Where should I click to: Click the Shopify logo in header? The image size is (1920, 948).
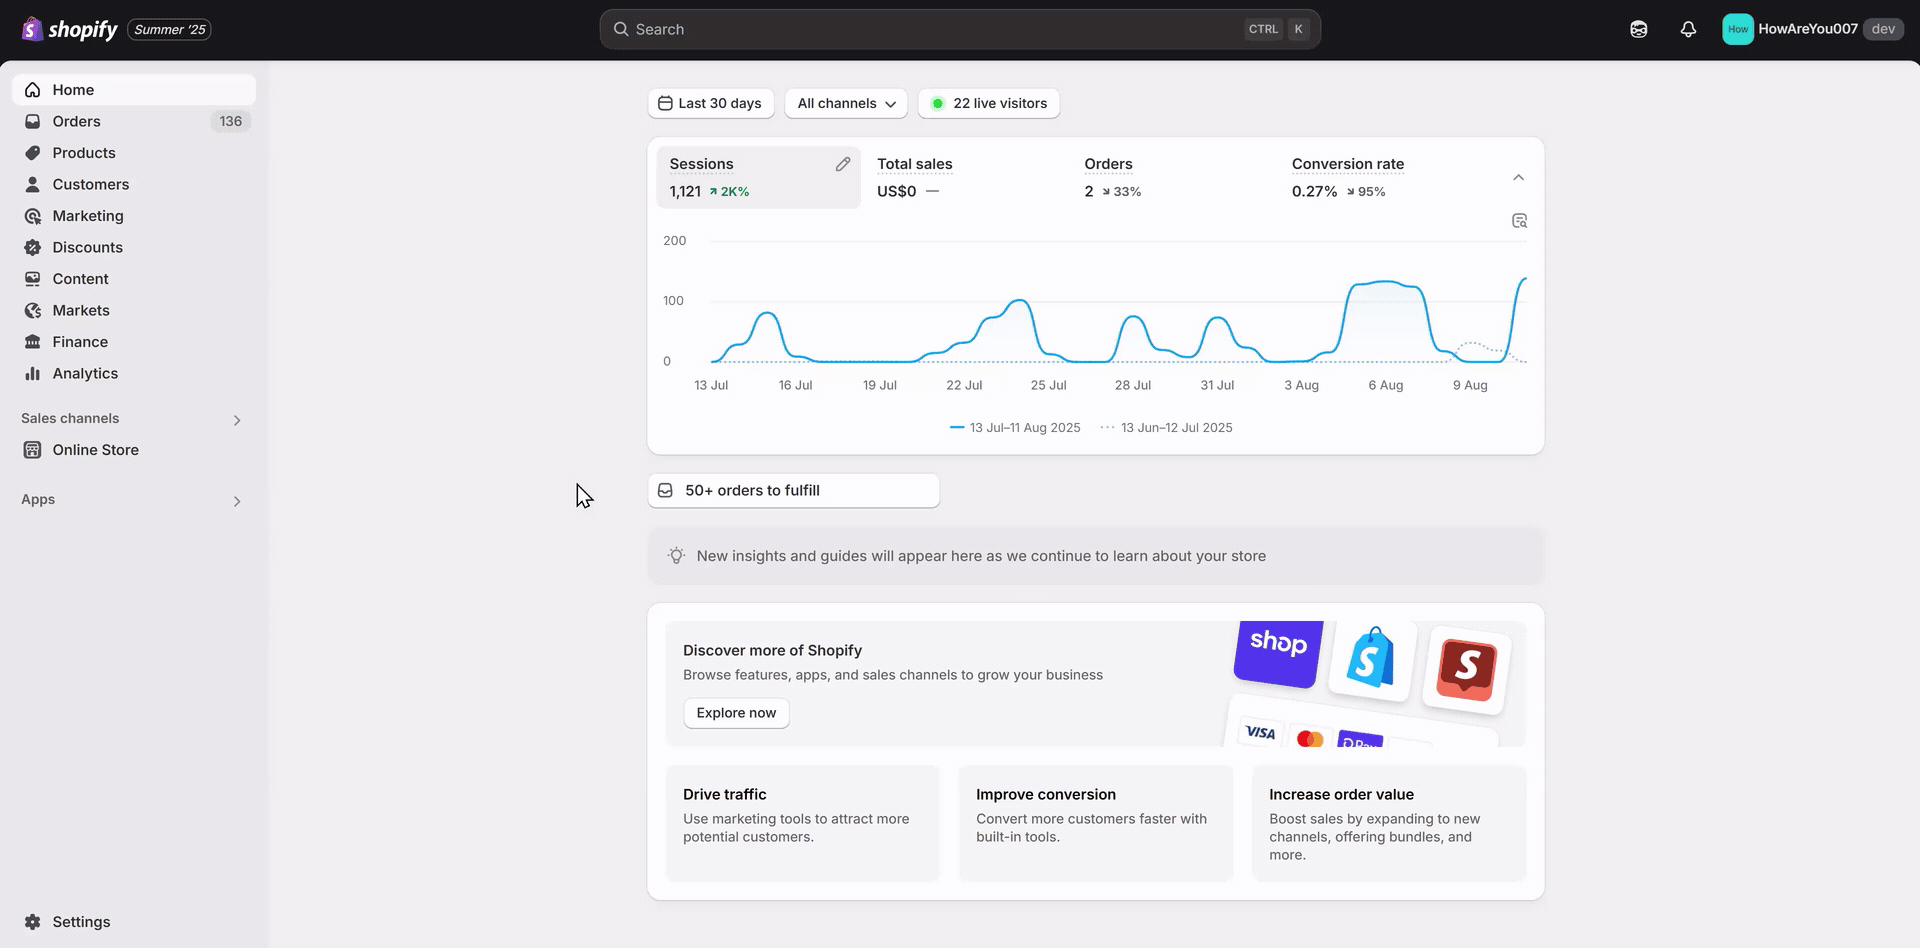click(69, 29)
